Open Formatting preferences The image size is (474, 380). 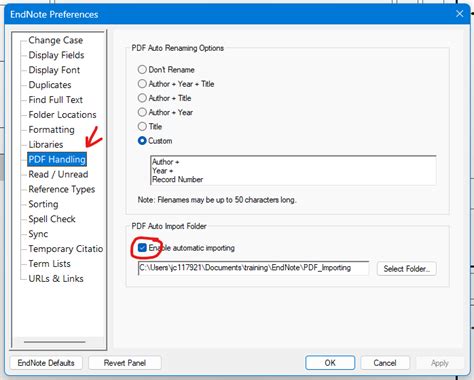point(51,130)
